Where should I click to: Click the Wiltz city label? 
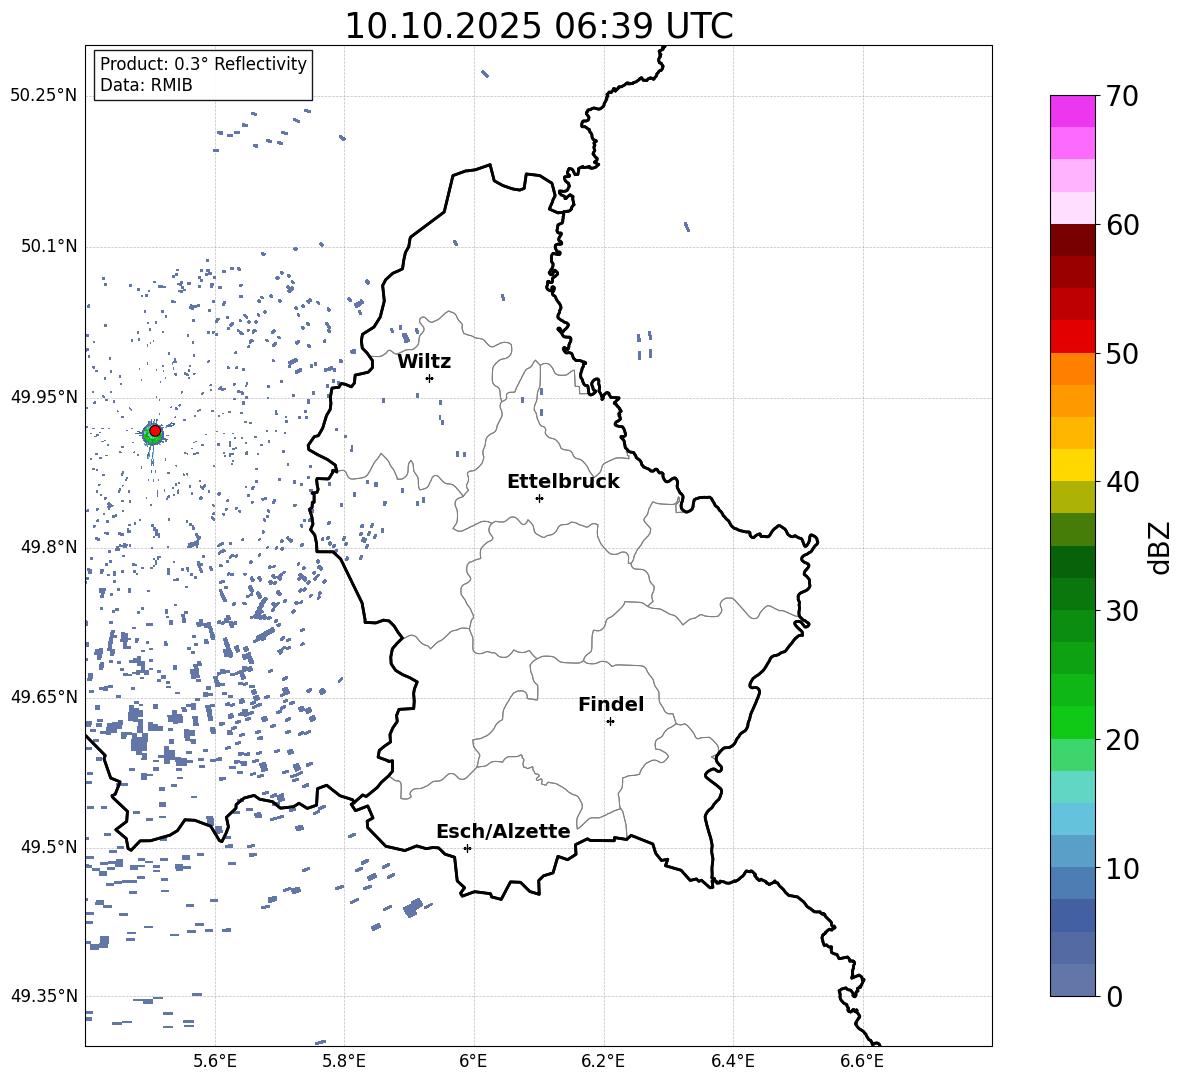(424, 362)
